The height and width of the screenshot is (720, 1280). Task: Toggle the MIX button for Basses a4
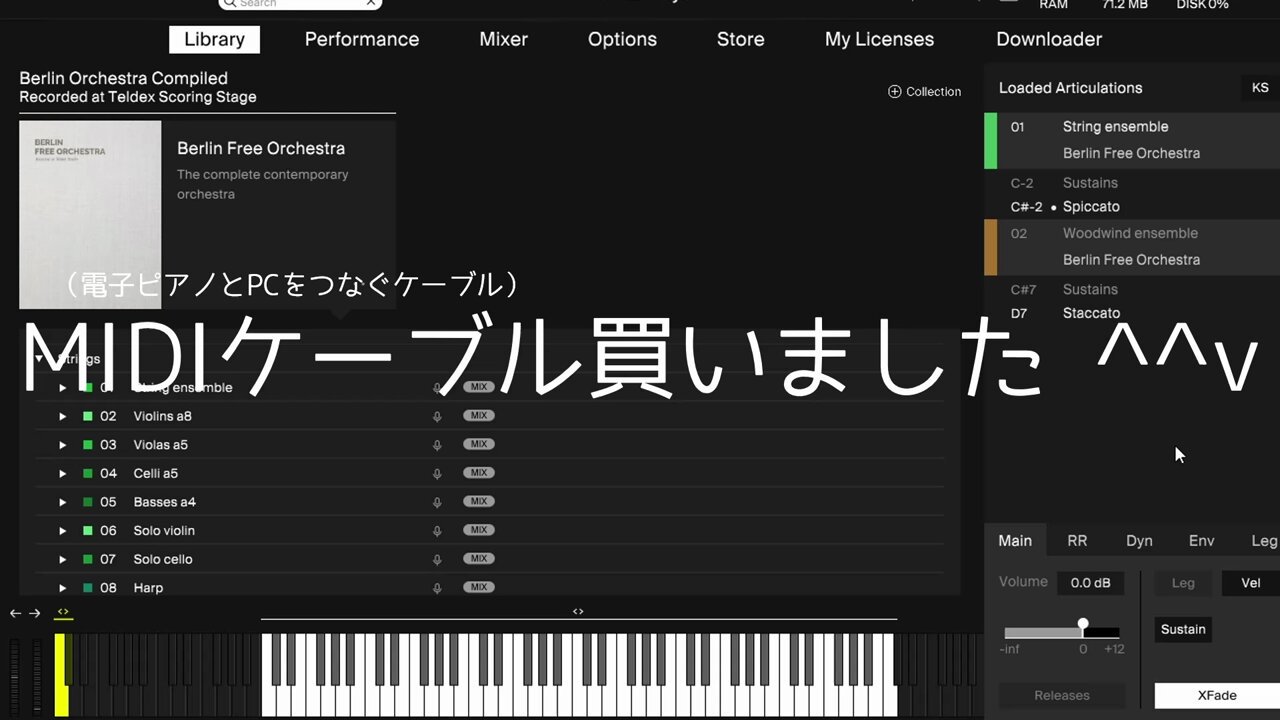tap(479, 501)
